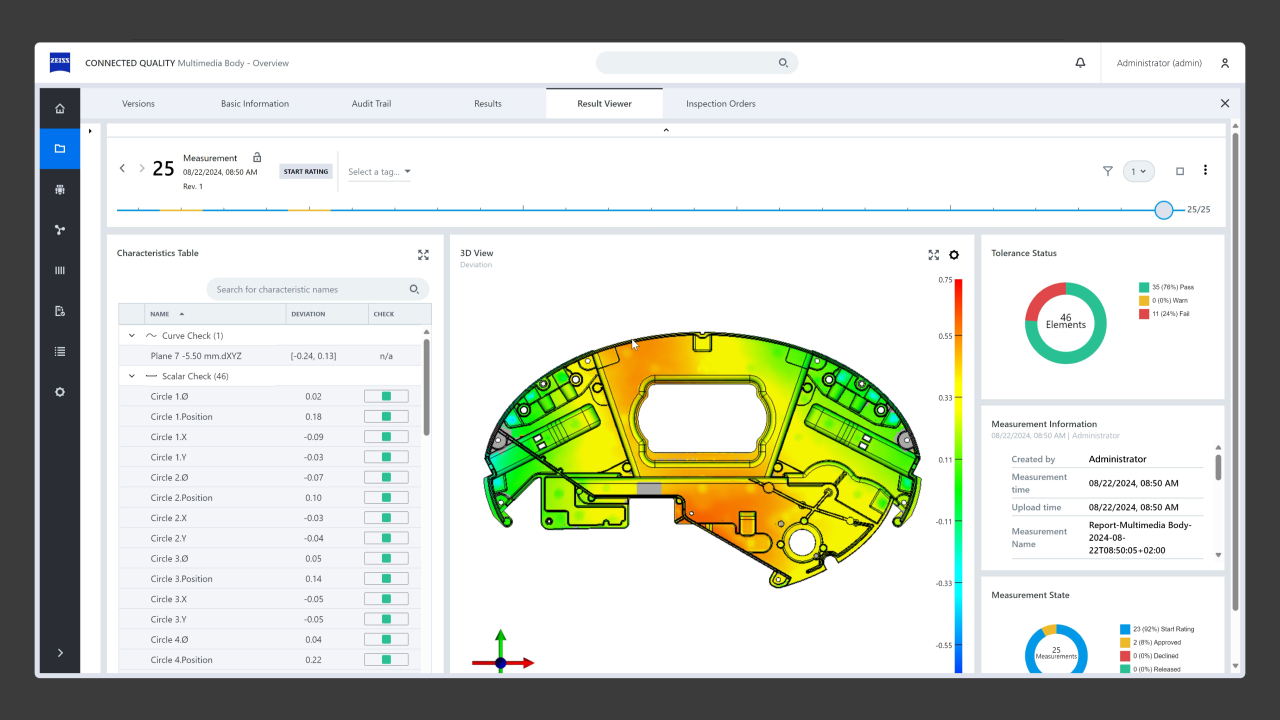Toggle check indicator for Circle 3.Y
This screenshot has height=720, width=1280.
[386, 619]
